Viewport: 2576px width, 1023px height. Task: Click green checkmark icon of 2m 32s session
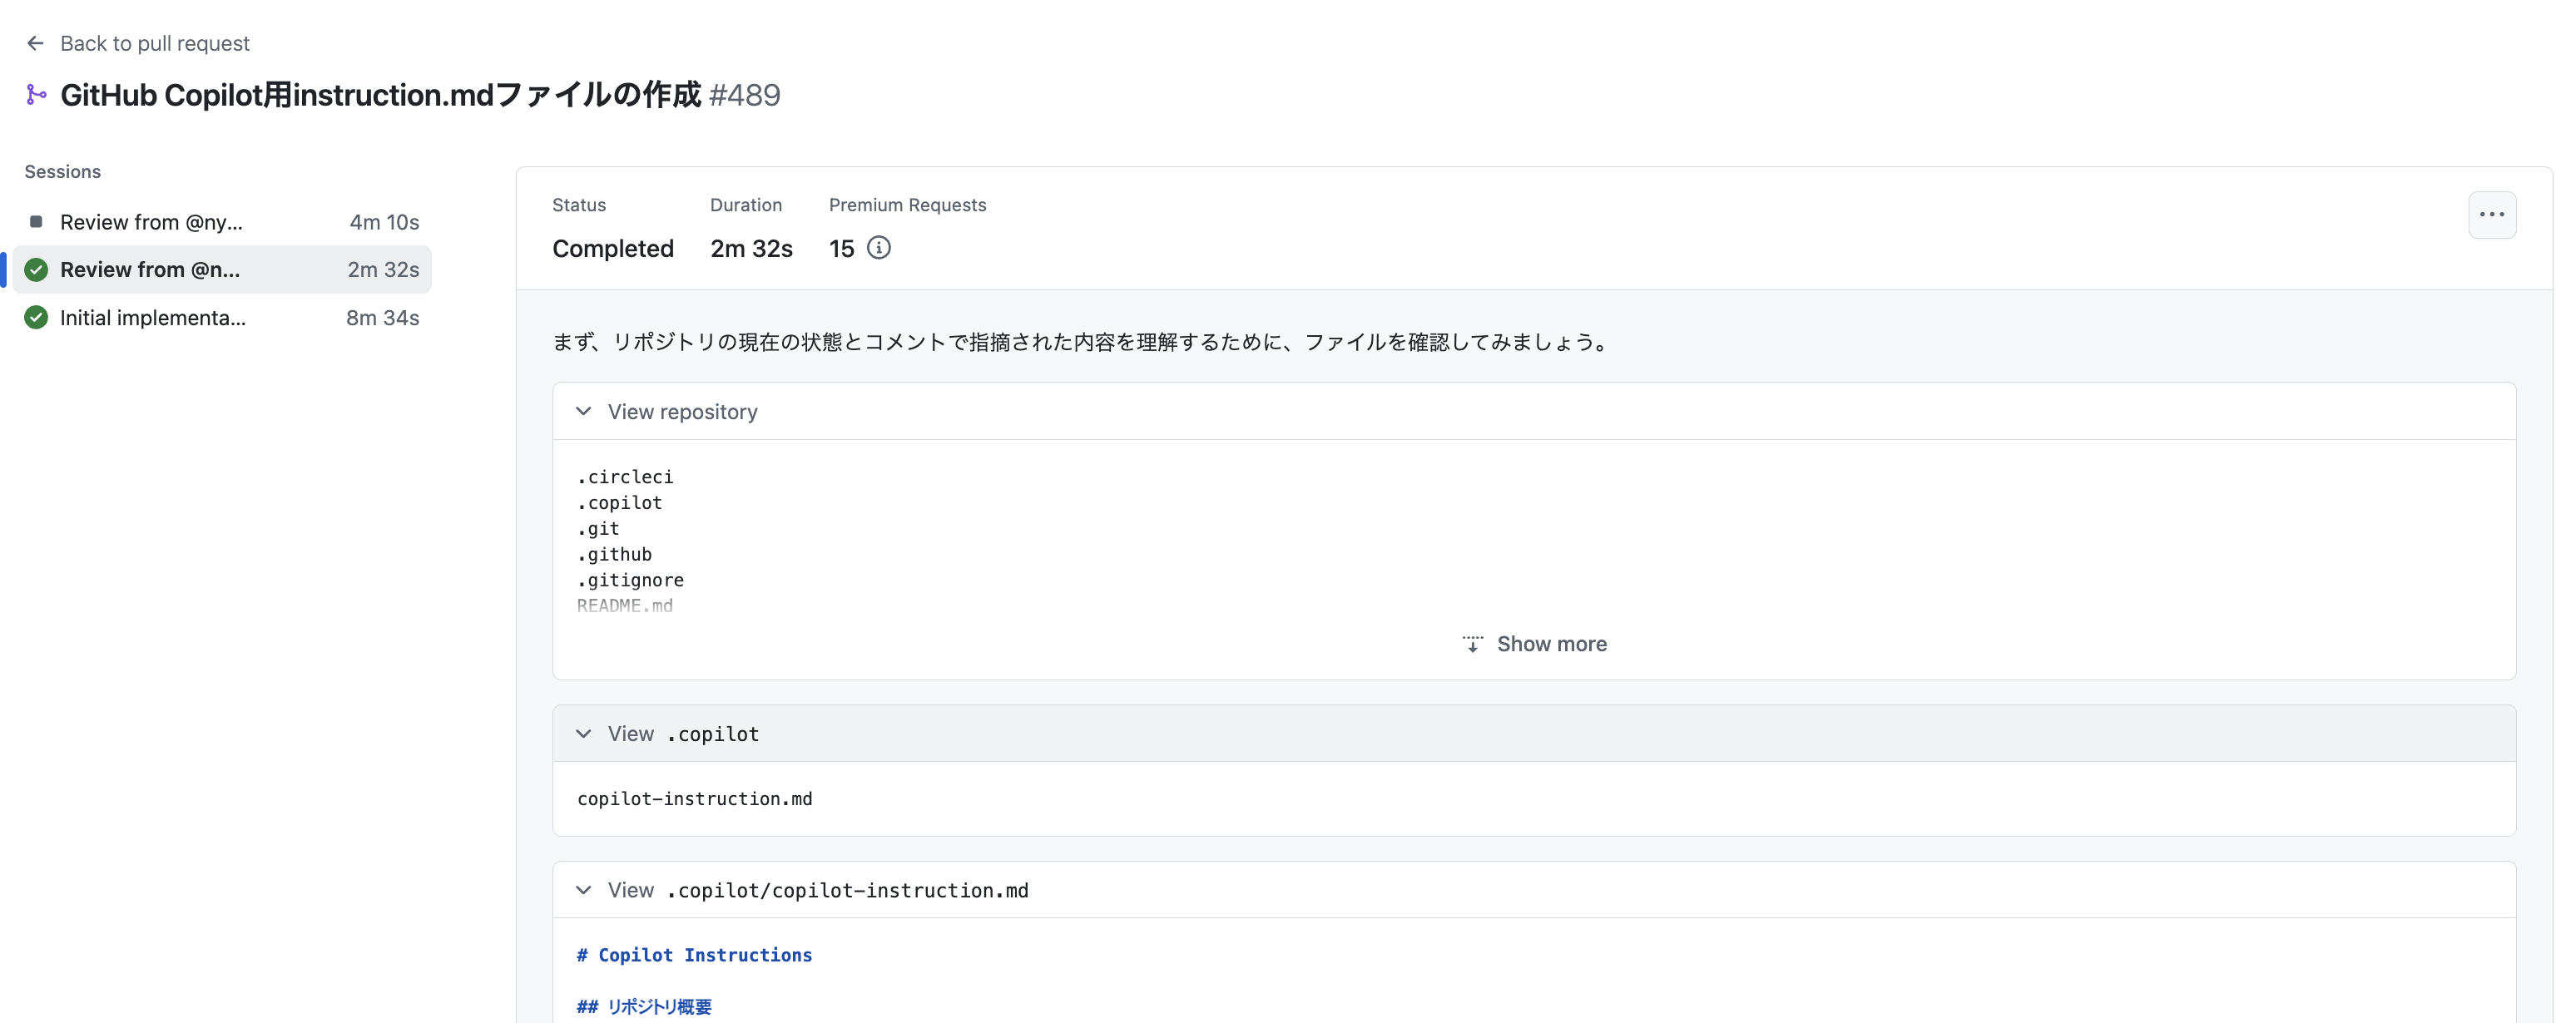point(36,270)
